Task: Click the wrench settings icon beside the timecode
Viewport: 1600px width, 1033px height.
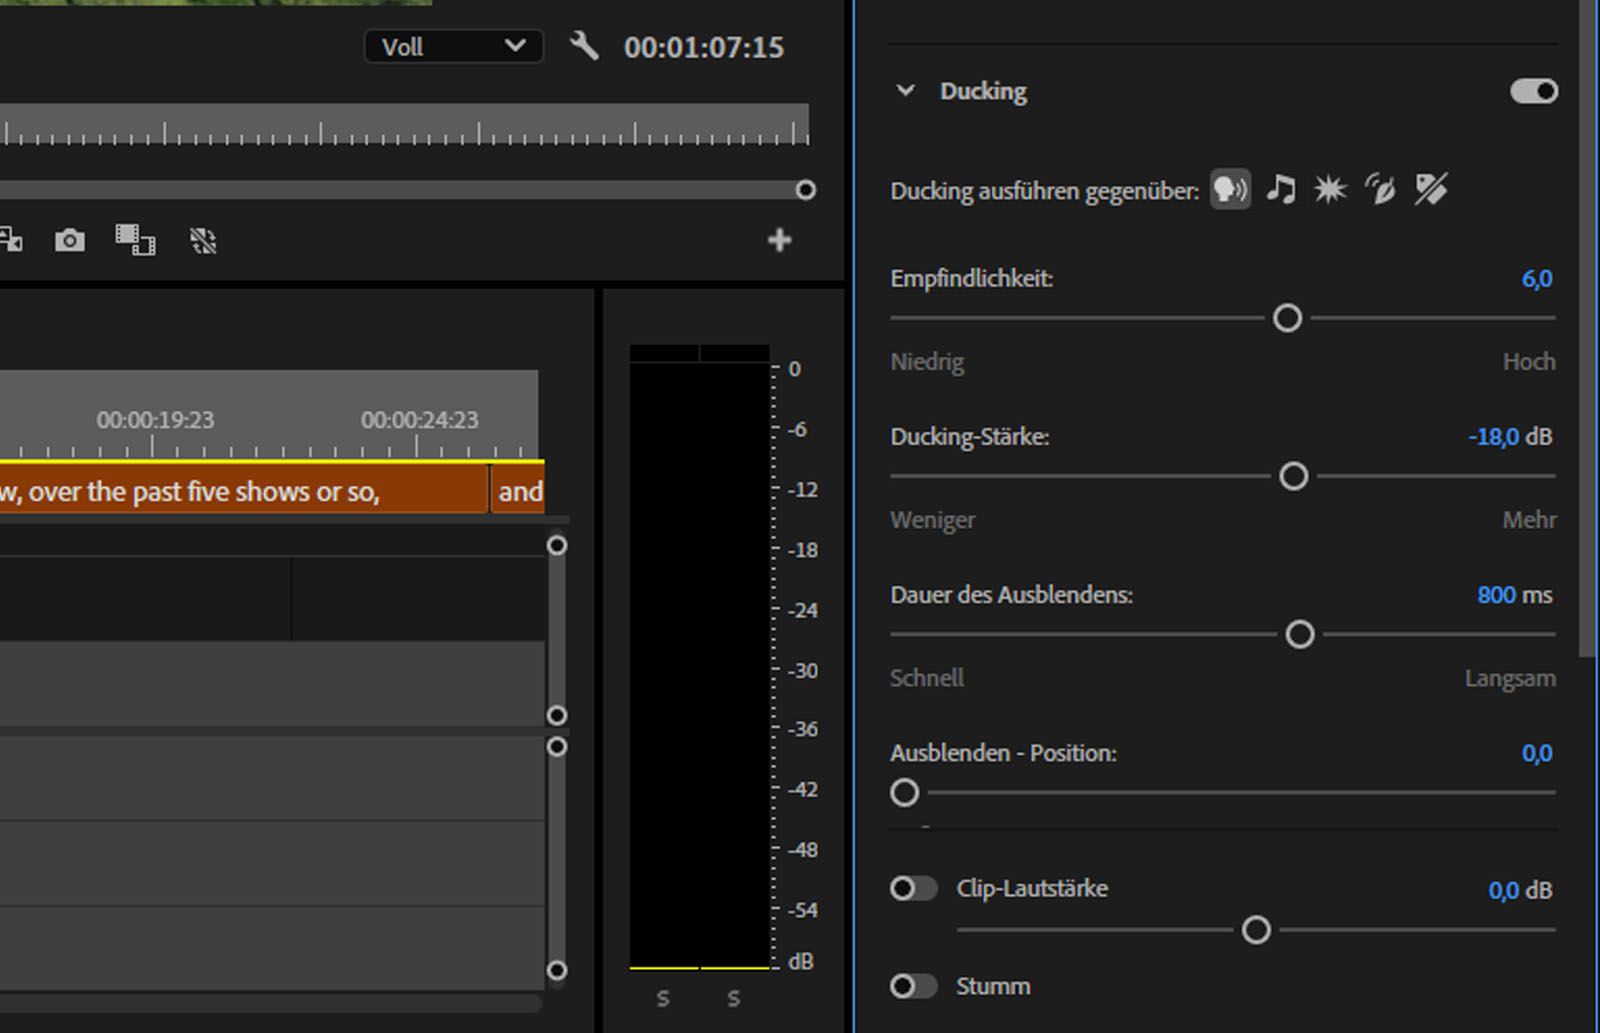Action: click(585, 46)
